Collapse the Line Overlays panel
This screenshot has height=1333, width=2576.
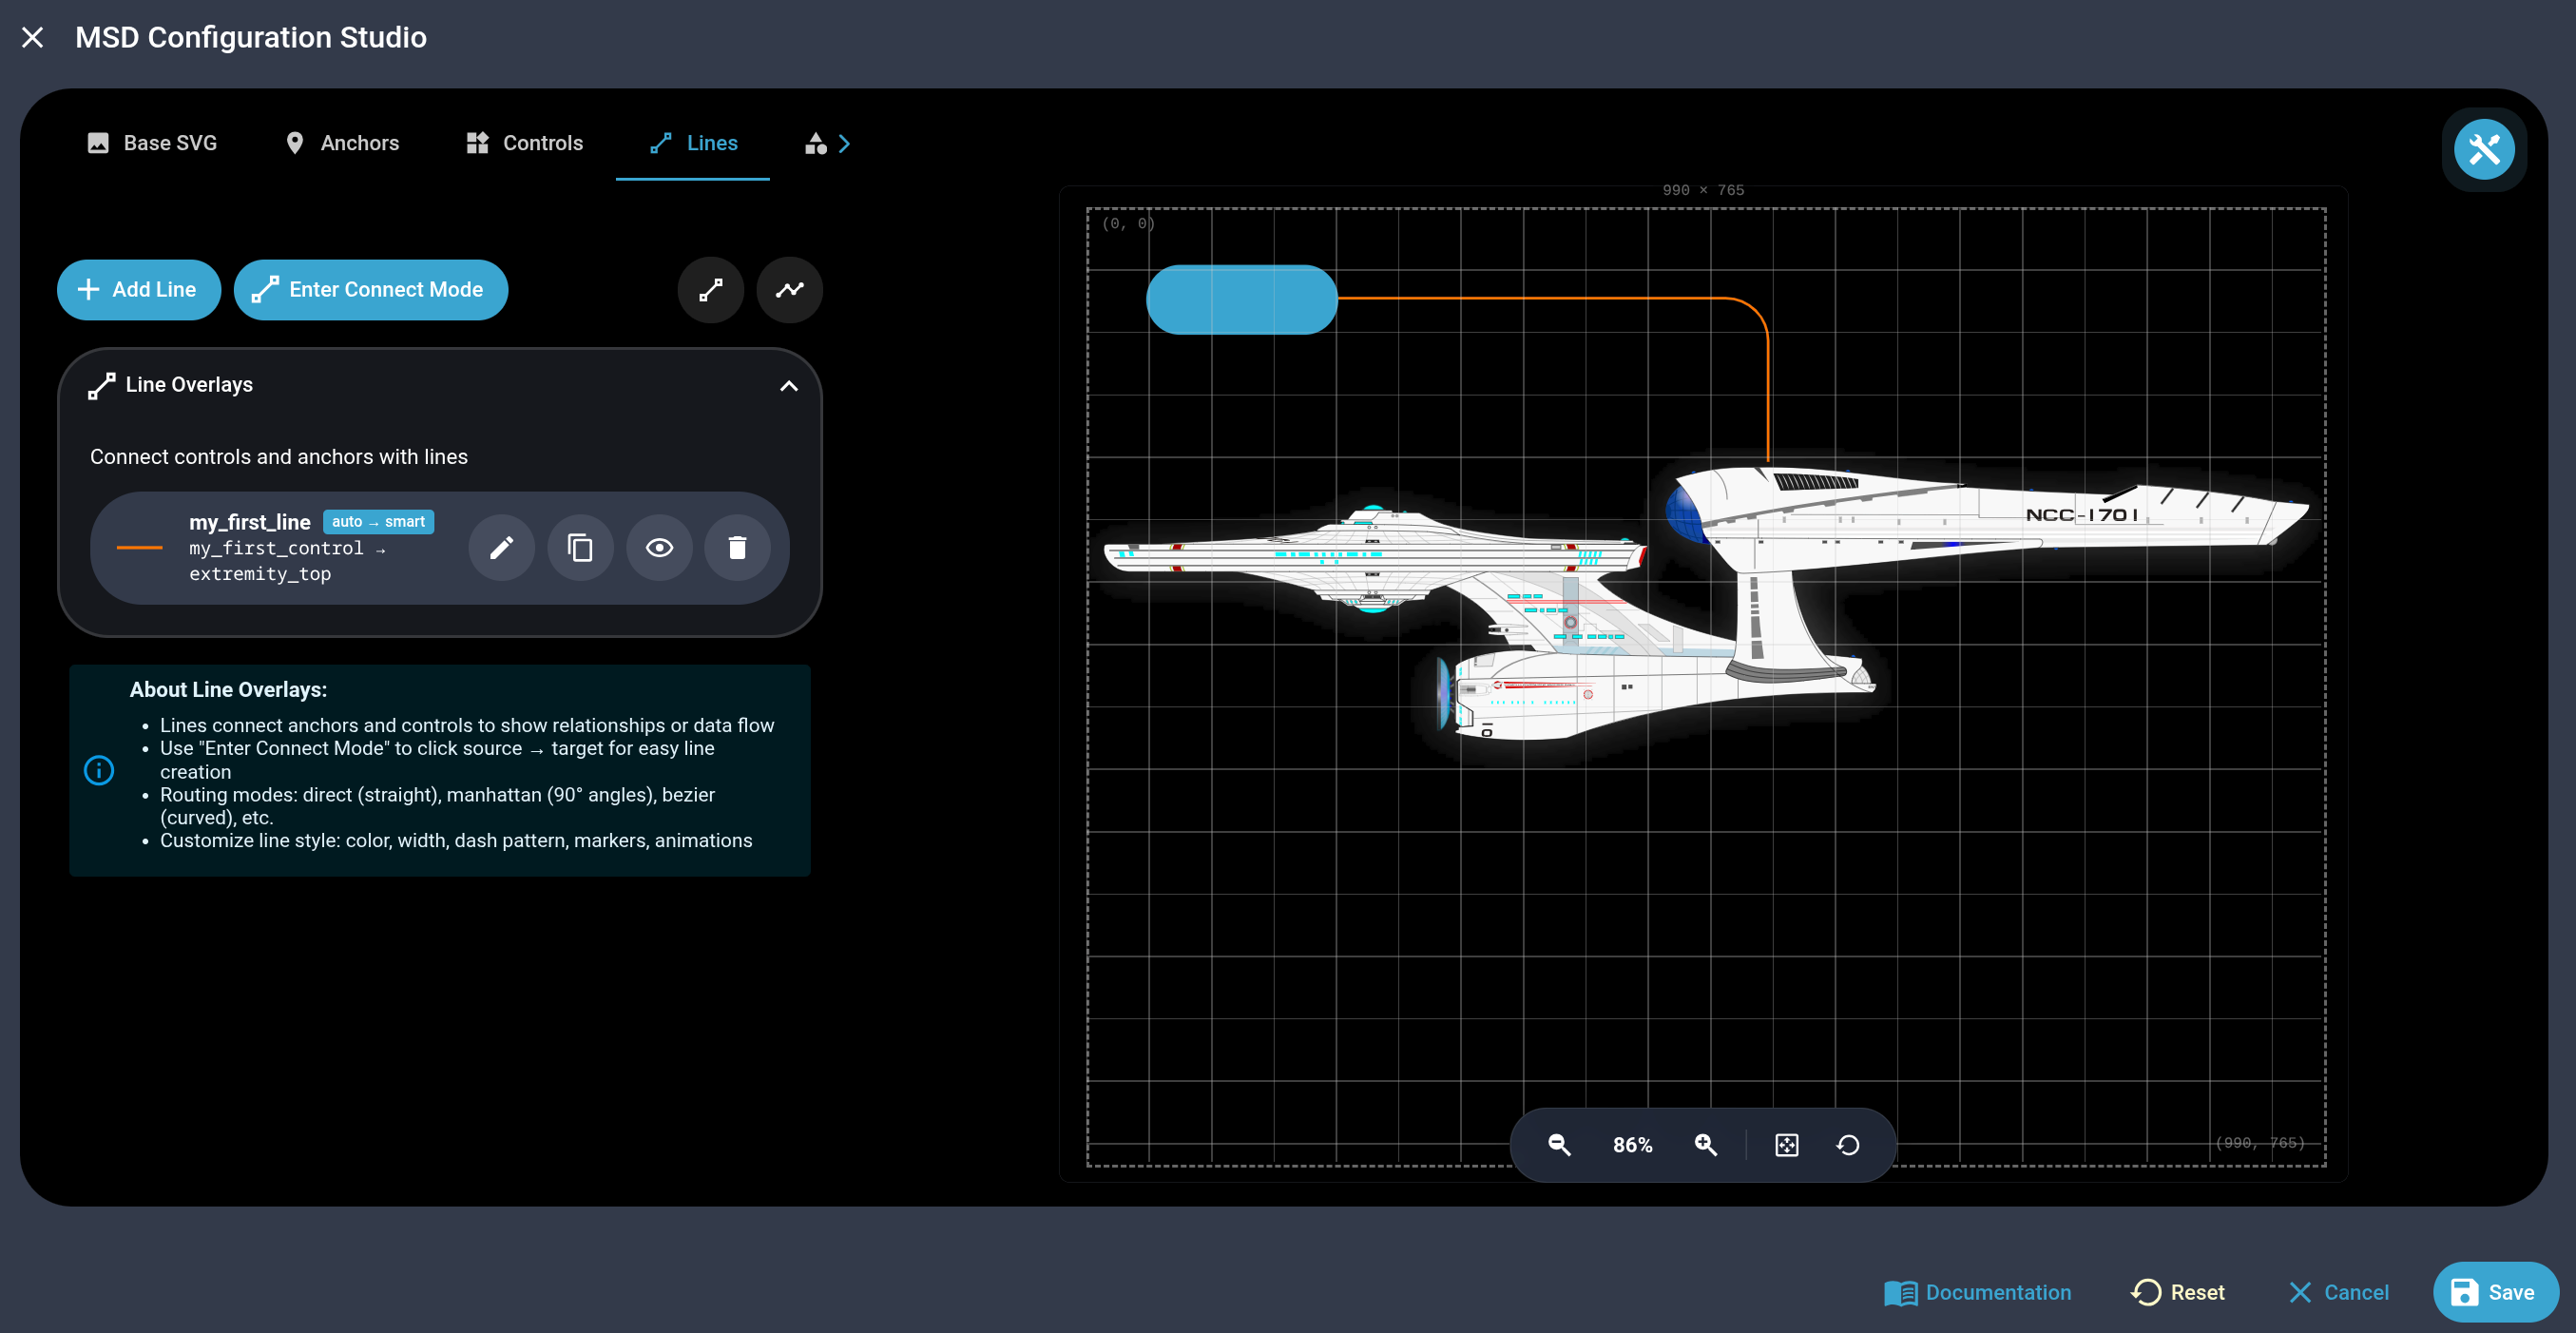pos(789,386)
